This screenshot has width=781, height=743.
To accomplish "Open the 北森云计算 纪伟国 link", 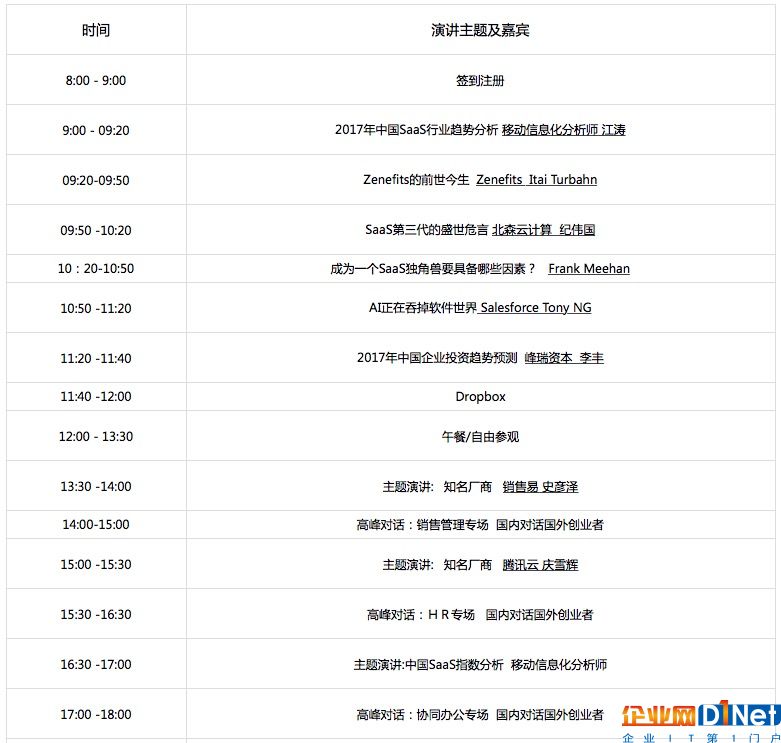I will (x=543, y=230).
